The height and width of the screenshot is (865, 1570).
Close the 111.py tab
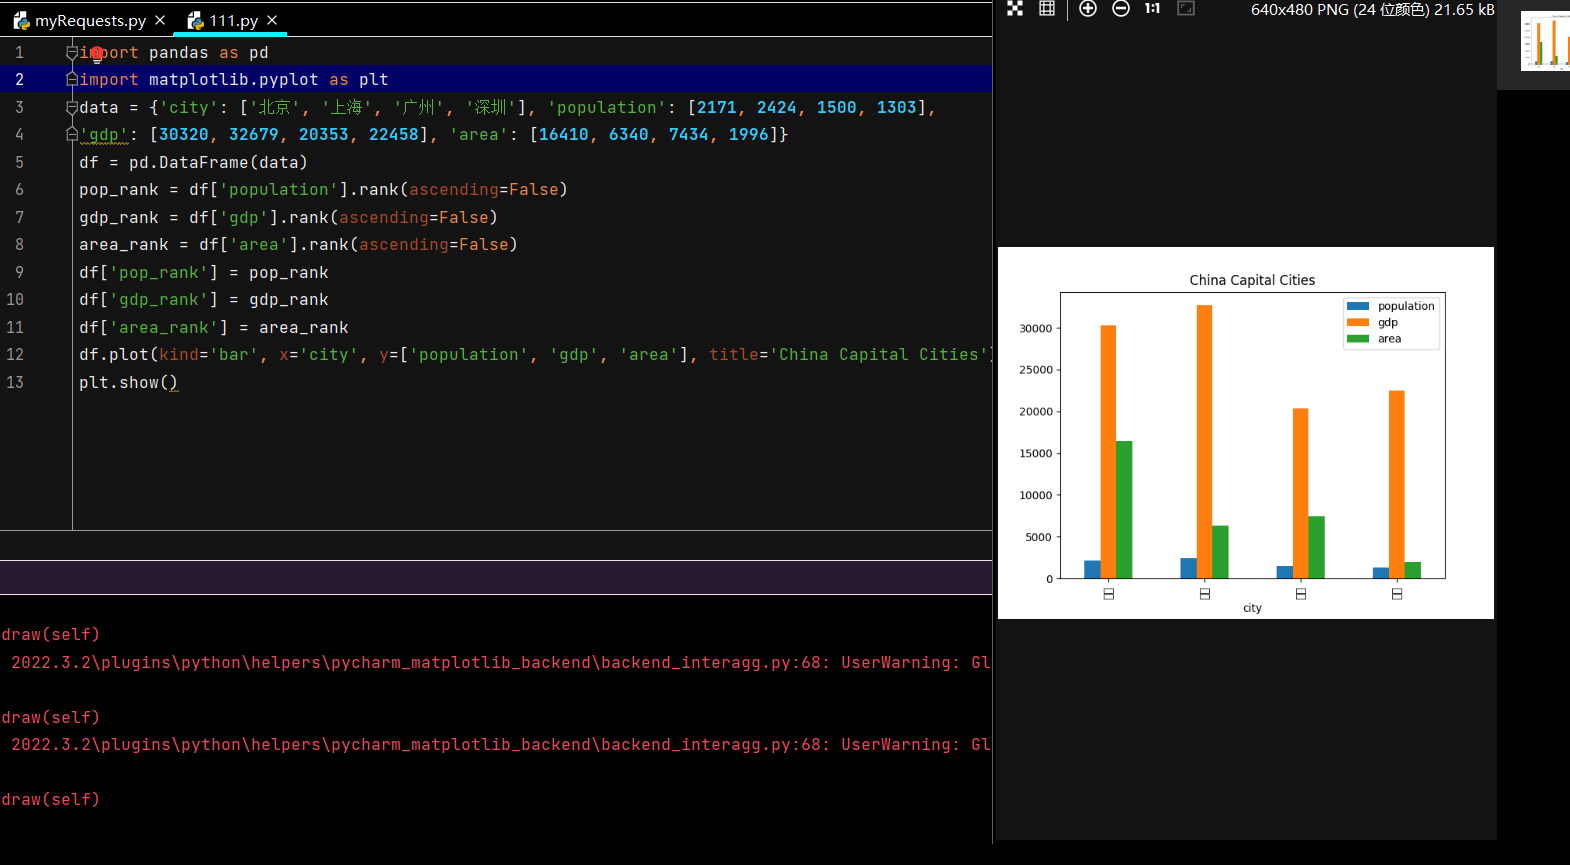[x=272, y=20]
